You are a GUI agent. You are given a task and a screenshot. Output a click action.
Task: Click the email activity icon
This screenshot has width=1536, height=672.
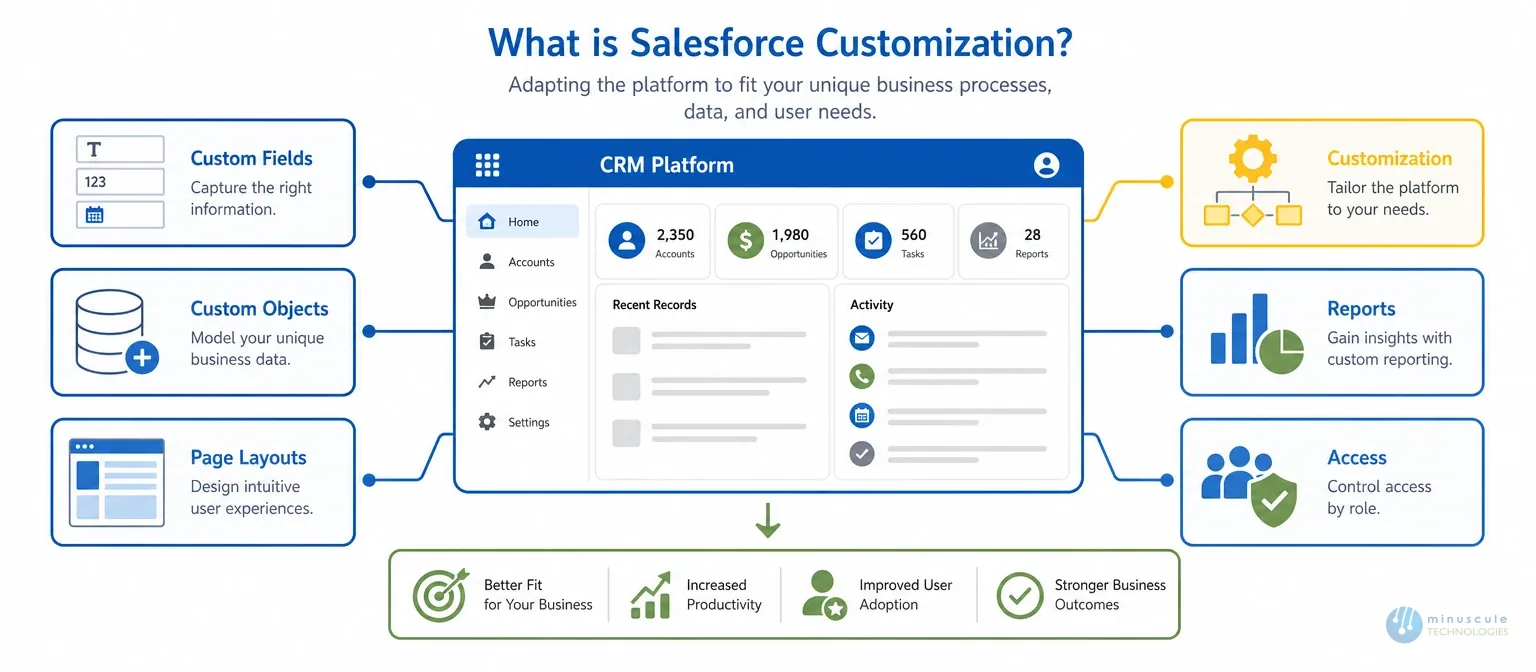point(862,338)
